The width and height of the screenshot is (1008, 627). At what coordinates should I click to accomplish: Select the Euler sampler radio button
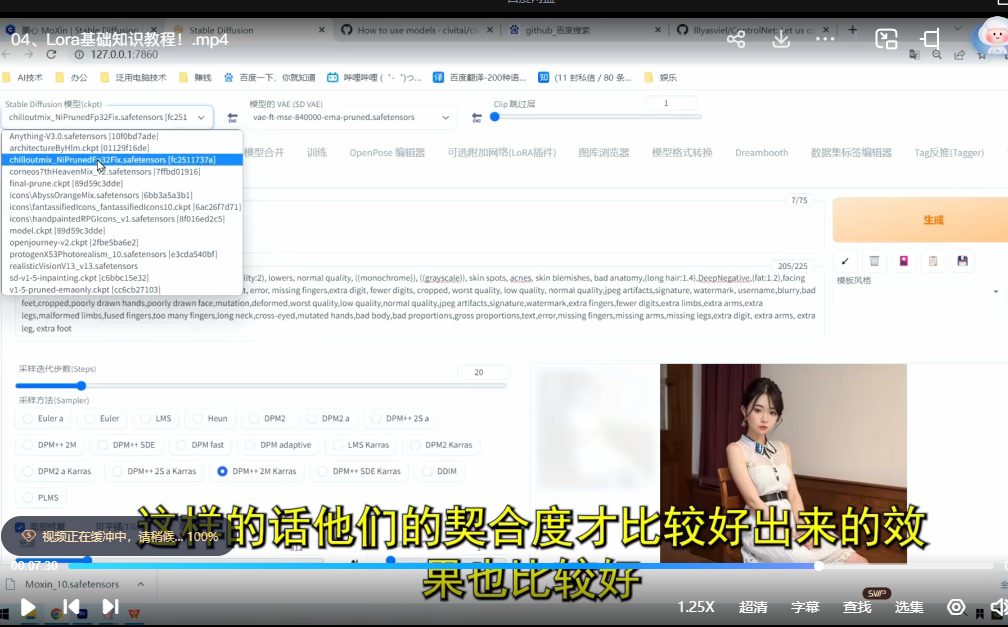(x=102, y=419)
